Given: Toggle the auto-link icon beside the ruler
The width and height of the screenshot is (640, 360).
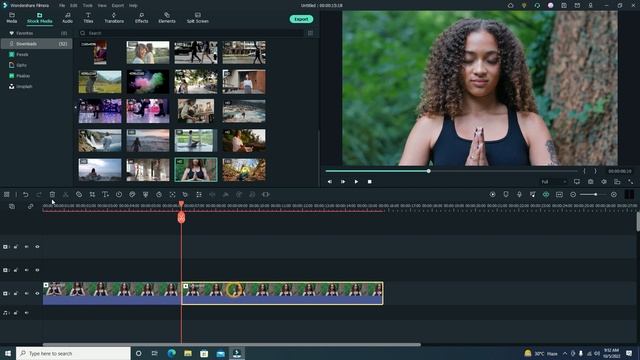Looking at the screenshot, I should [x=30, y=207].
